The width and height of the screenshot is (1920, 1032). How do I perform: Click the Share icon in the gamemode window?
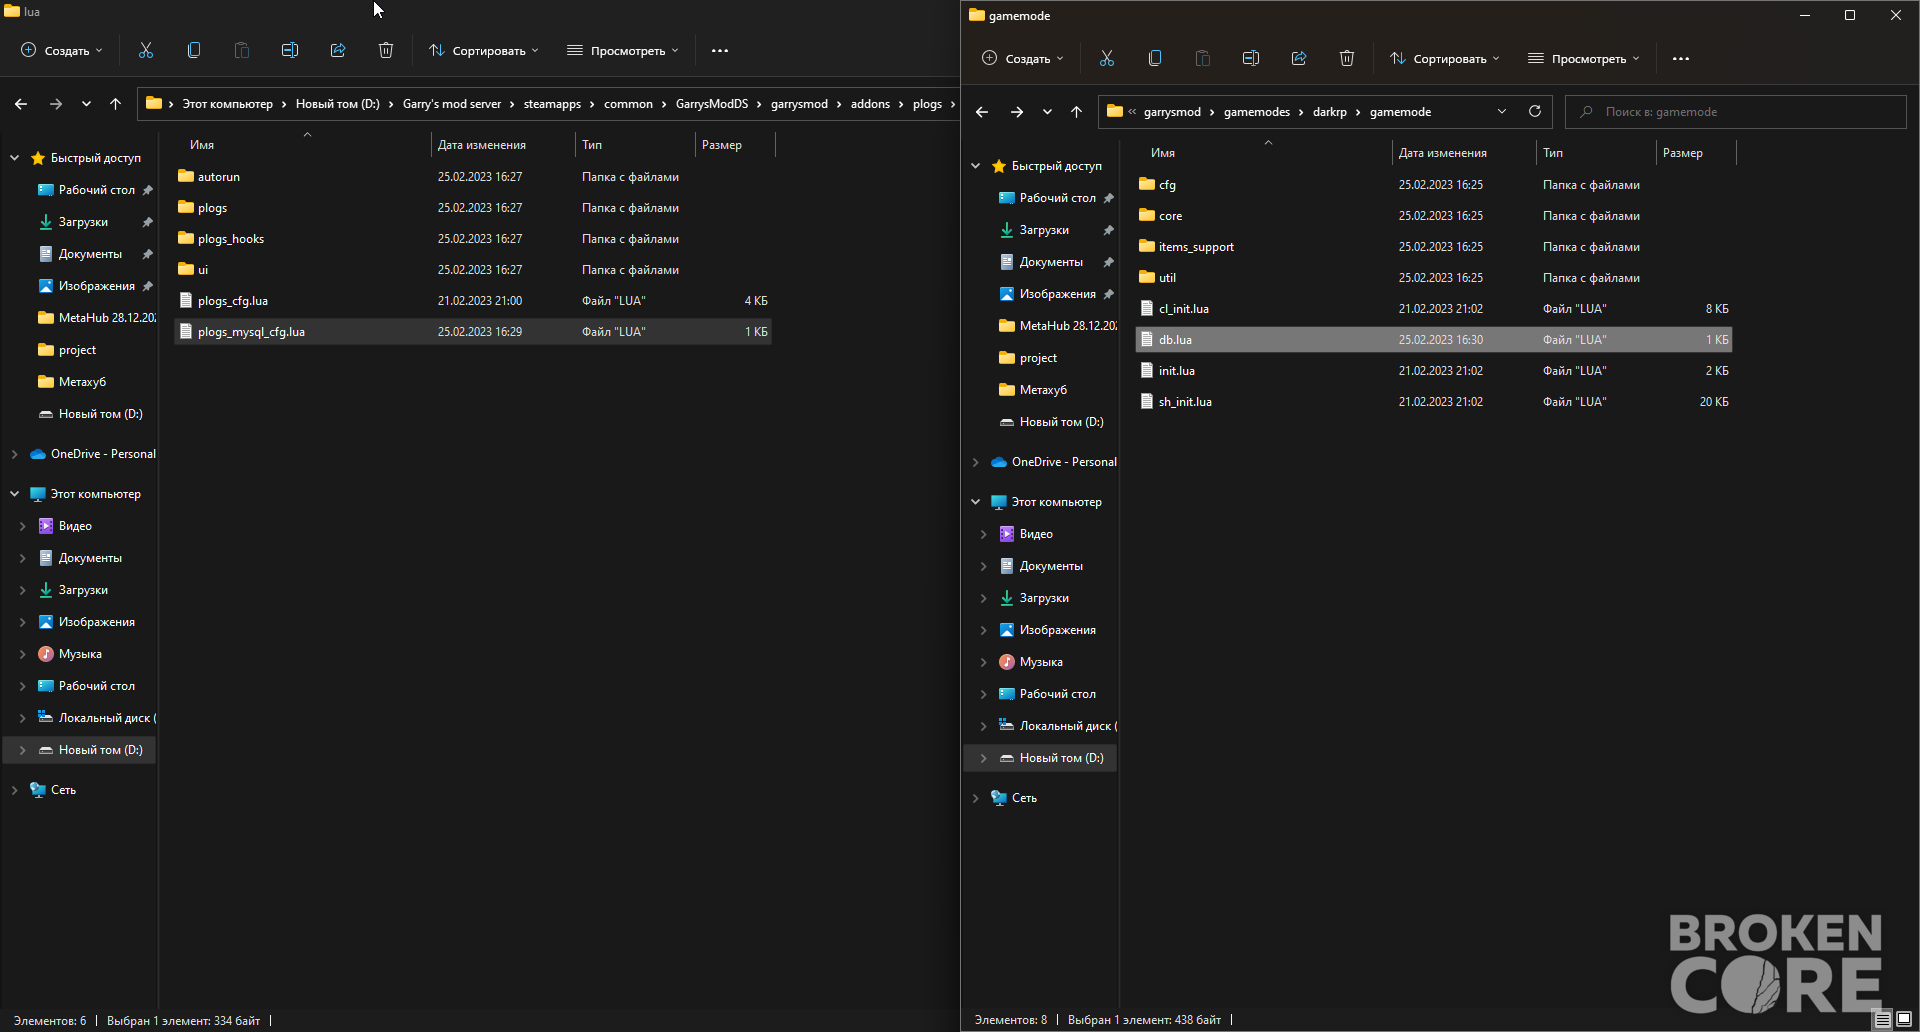pos(1299,58)
